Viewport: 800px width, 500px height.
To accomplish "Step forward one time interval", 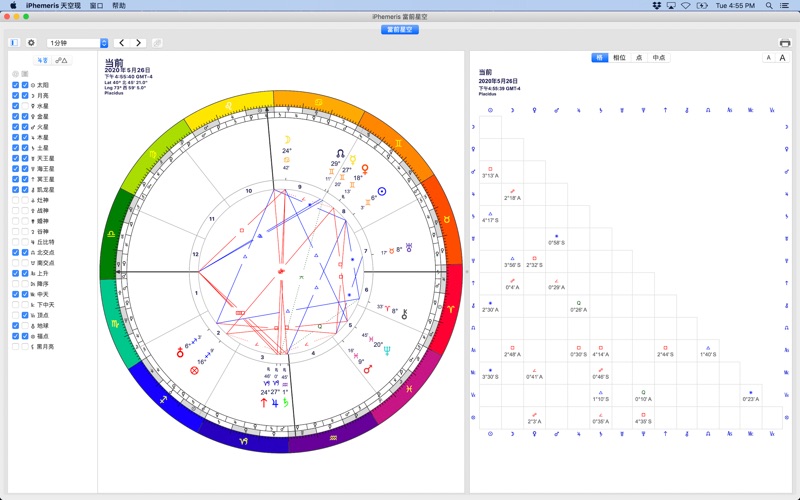I will (x=138, y=43).
